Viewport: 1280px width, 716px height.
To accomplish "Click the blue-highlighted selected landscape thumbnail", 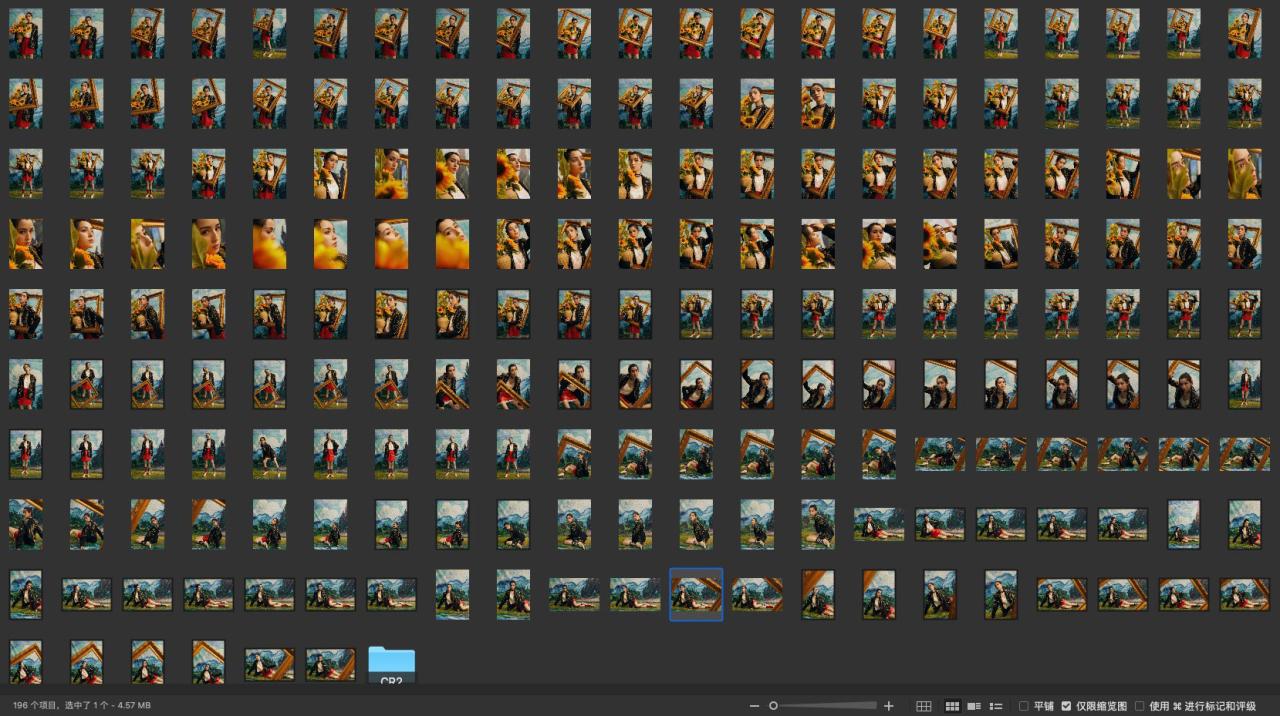I will (696, 595).
